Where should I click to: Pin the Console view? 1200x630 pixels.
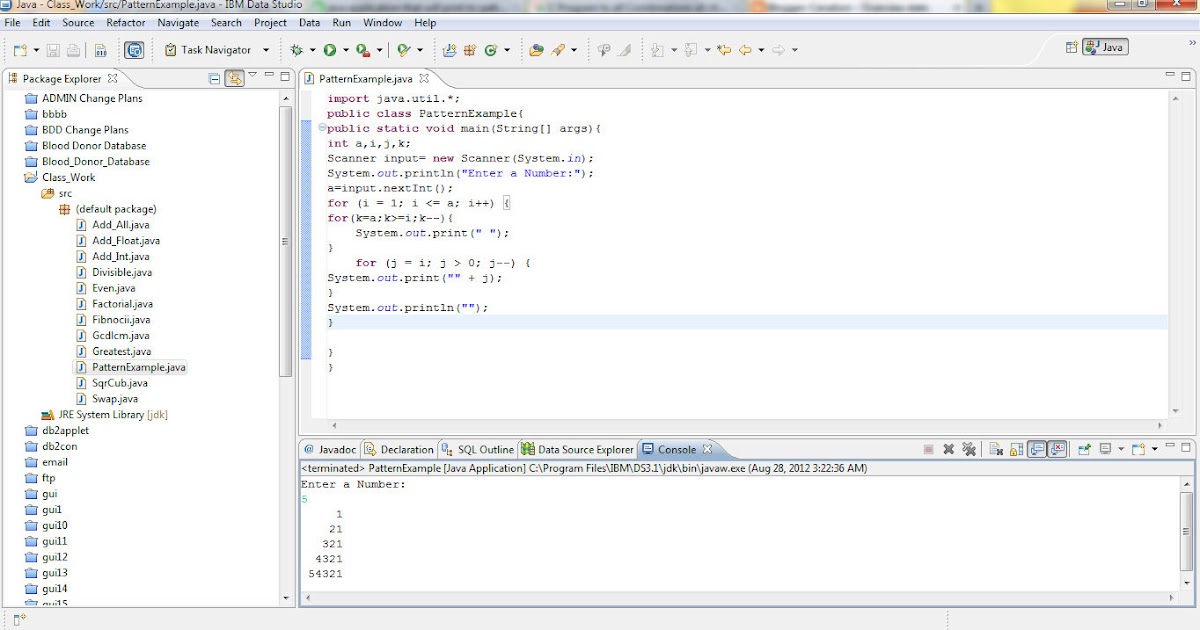1084,448
